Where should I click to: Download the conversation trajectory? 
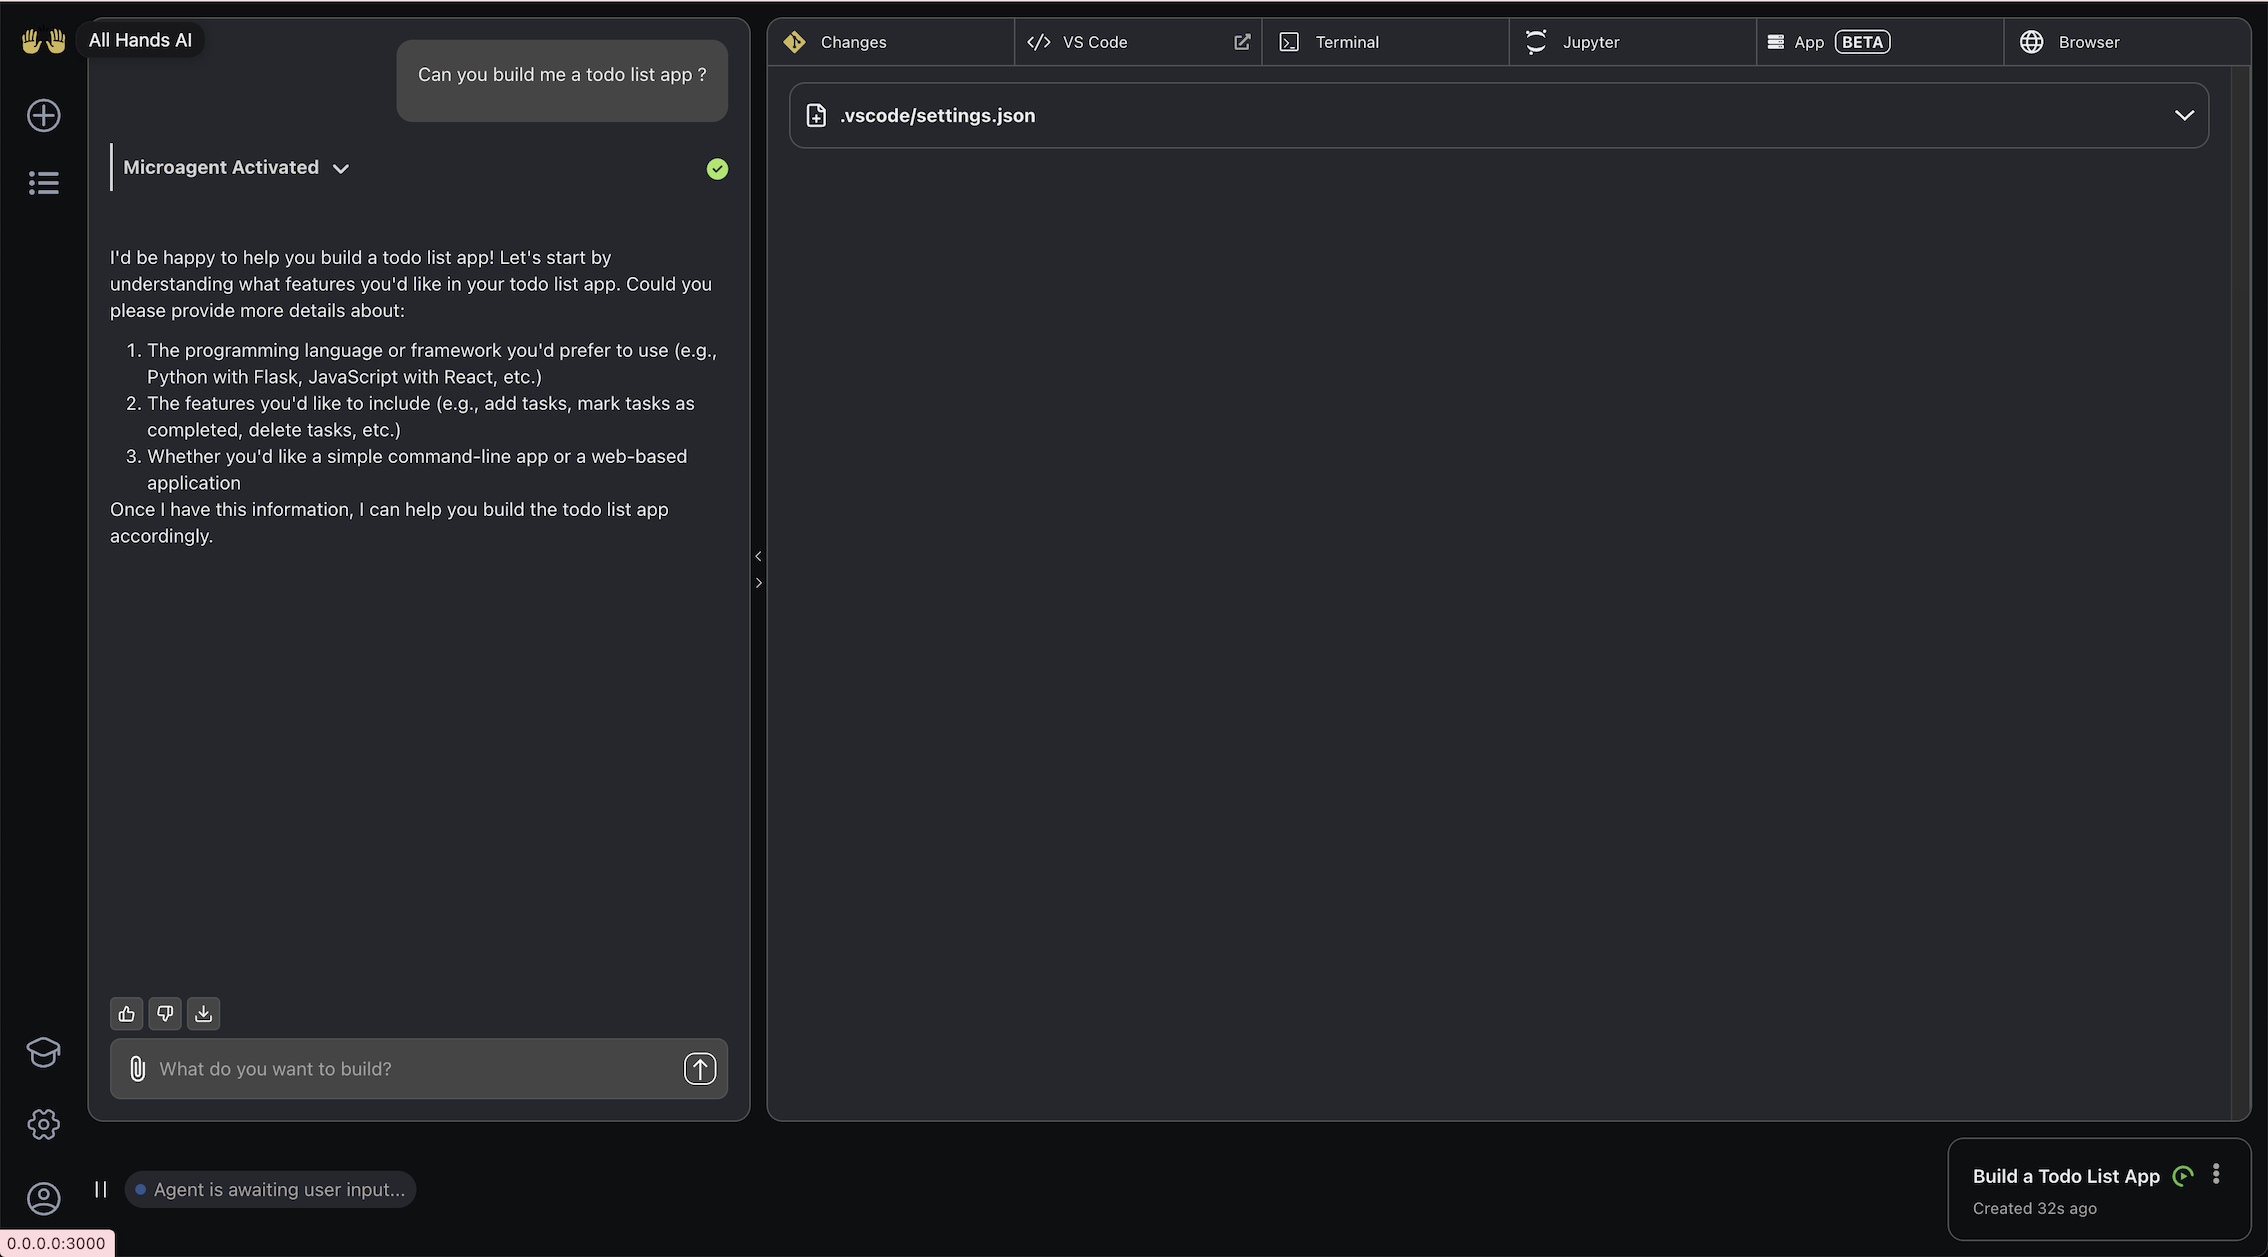(x=203, y=1014)
